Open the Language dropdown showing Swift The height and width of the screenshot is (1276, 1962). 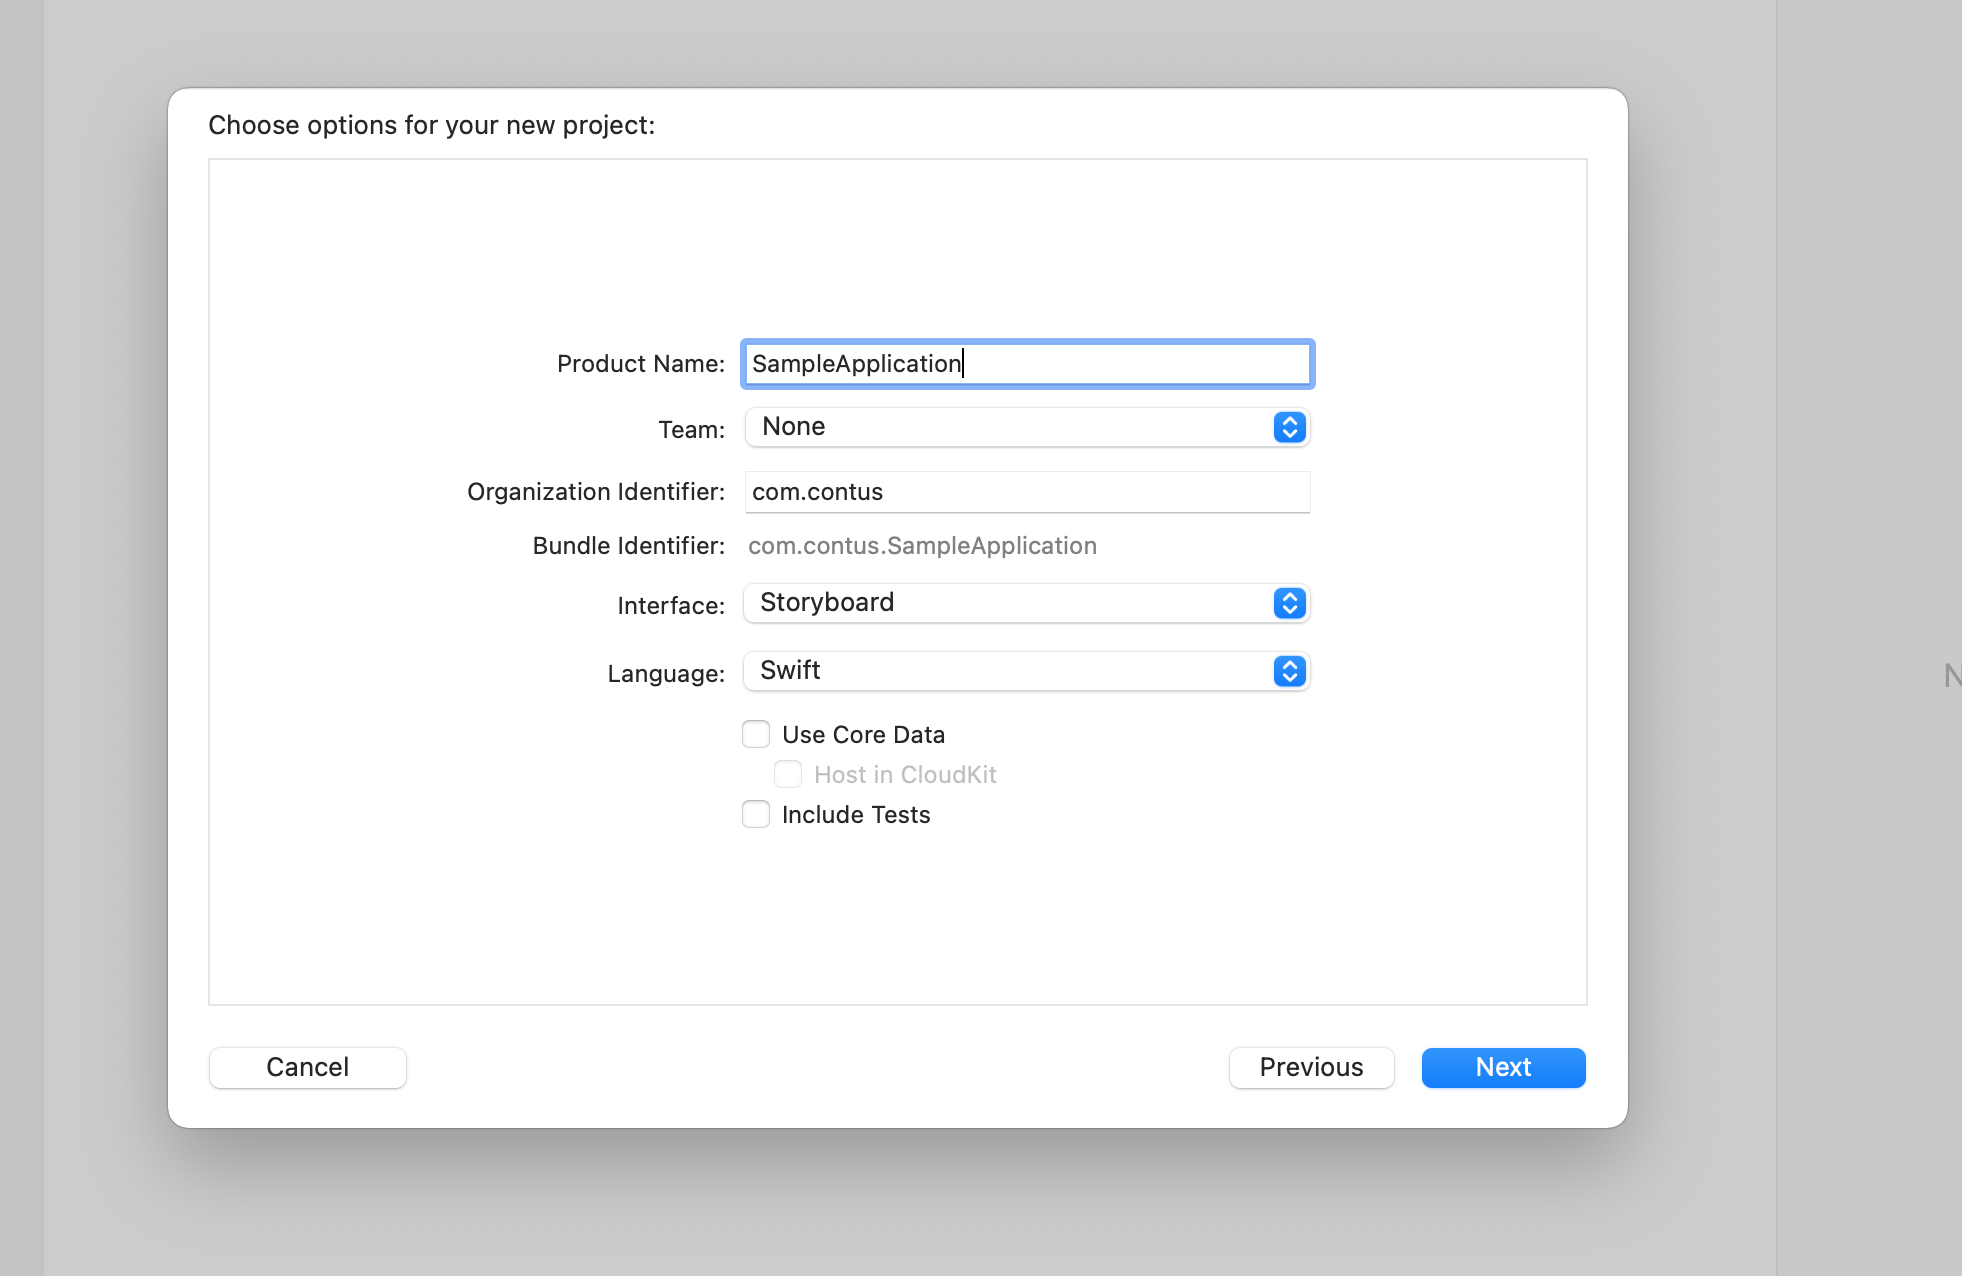coord(1008,671)
